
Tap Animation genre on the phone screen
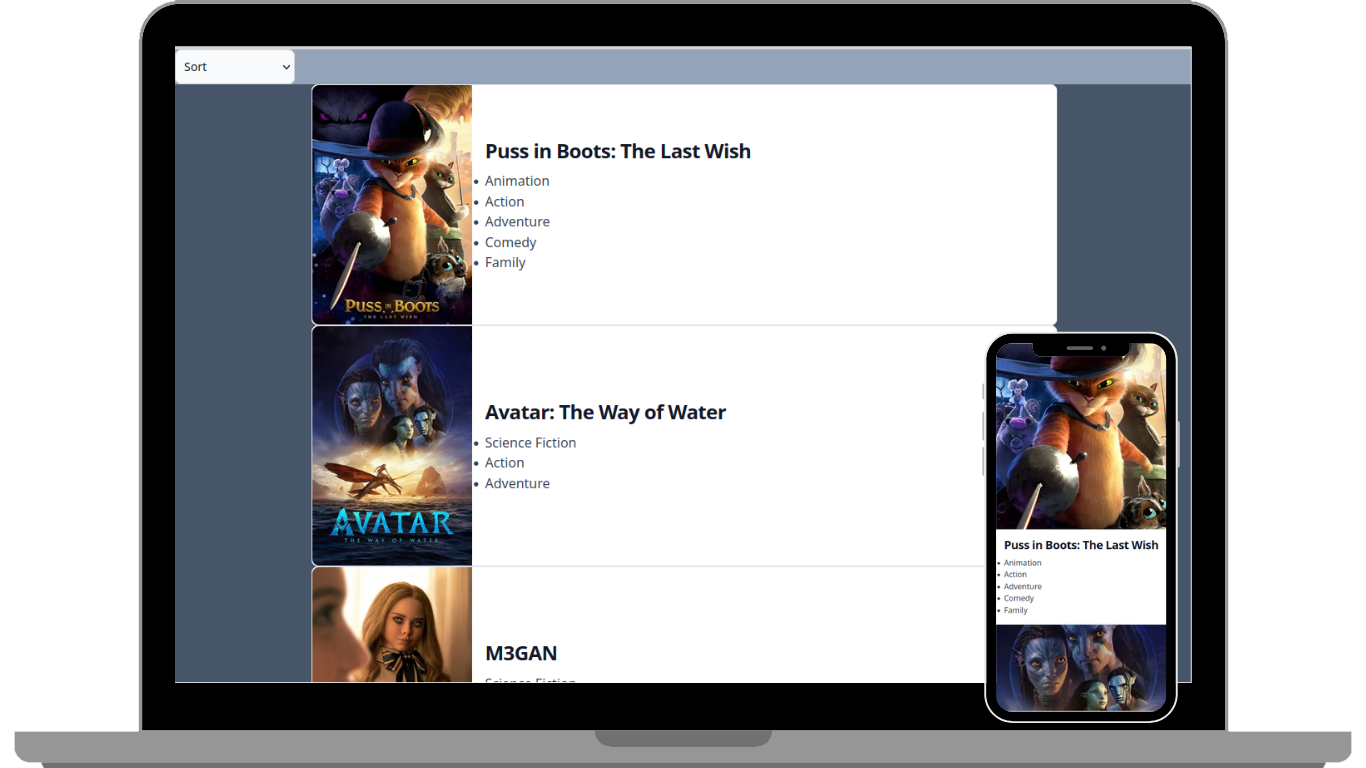(1022, 563)
